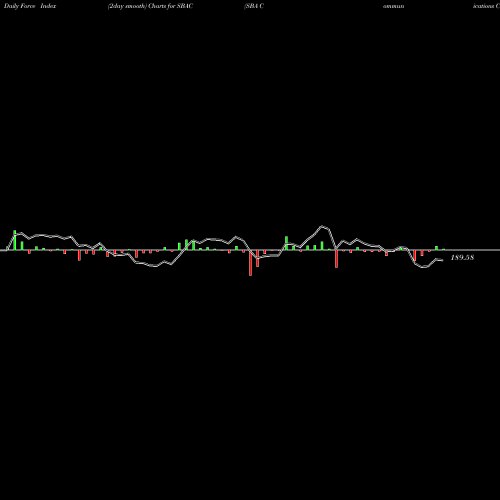Click the value label 189.58
This screenshot has width=500, height=500.
[462, 257]
